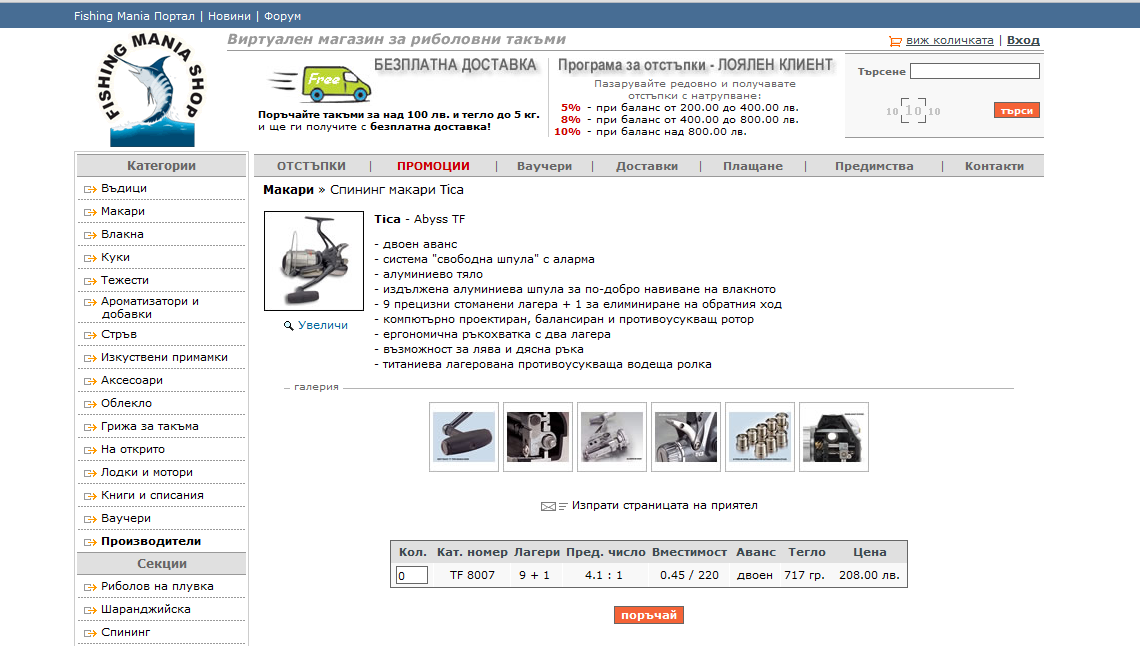Screen dimensions: 1140x646
Task: Click the shopping cart icon
Action: pos(894,41)
